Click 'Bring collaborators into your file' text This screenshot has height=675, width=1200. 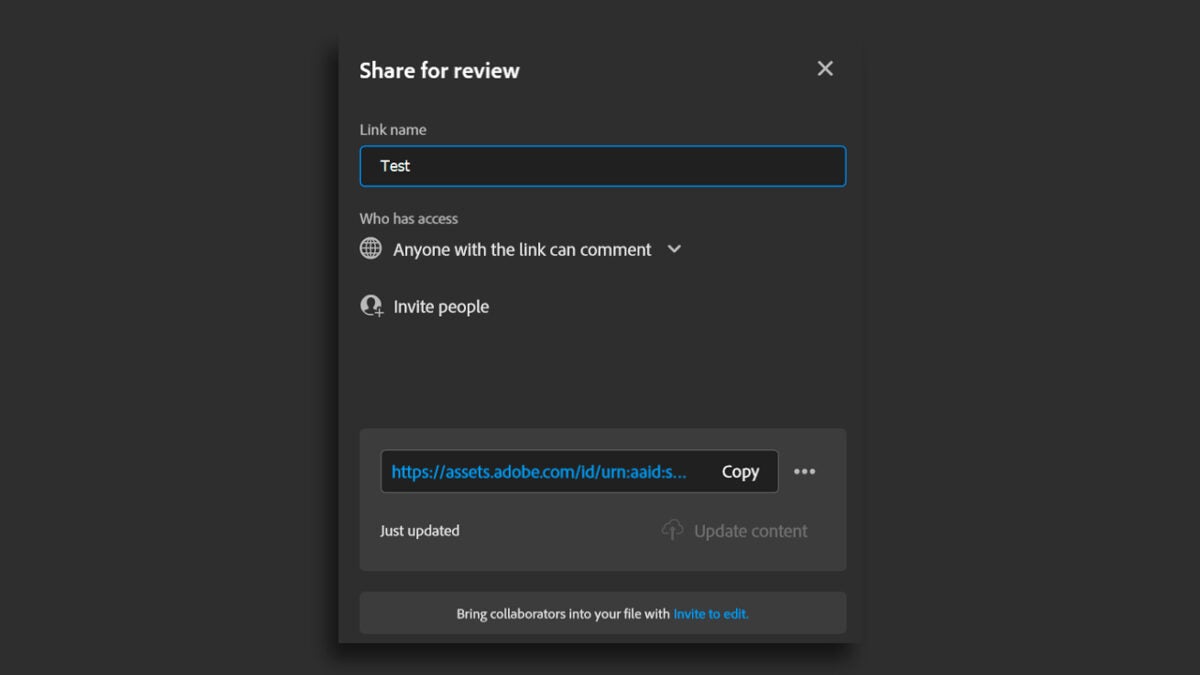[x=562, y=614]
